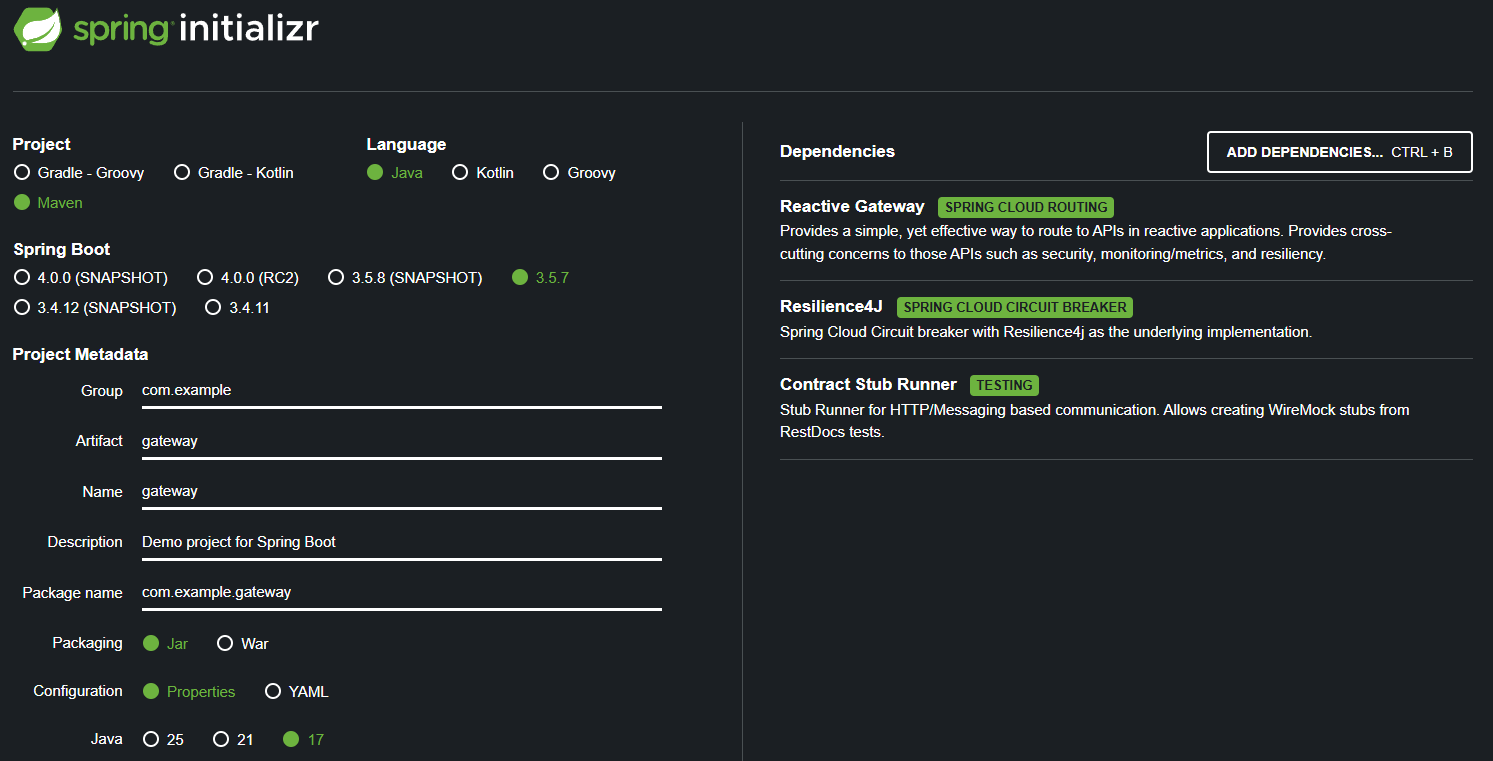Viewport: 1493px width, 761px height.
Task: Click the Contract Stub Runner description text
Action: (x=1095, y=421)
